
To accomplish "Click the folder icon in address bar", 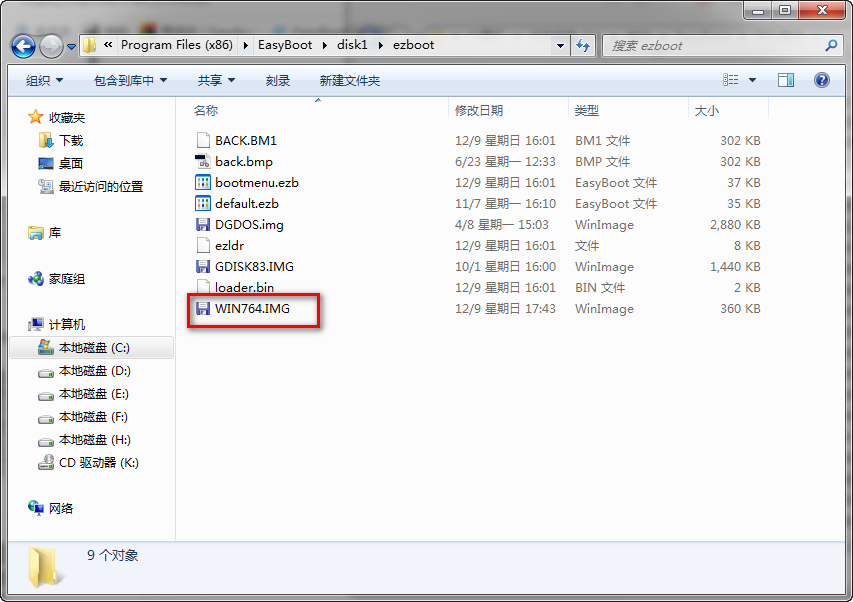I will pyautogui.click(x=88, y=45).
